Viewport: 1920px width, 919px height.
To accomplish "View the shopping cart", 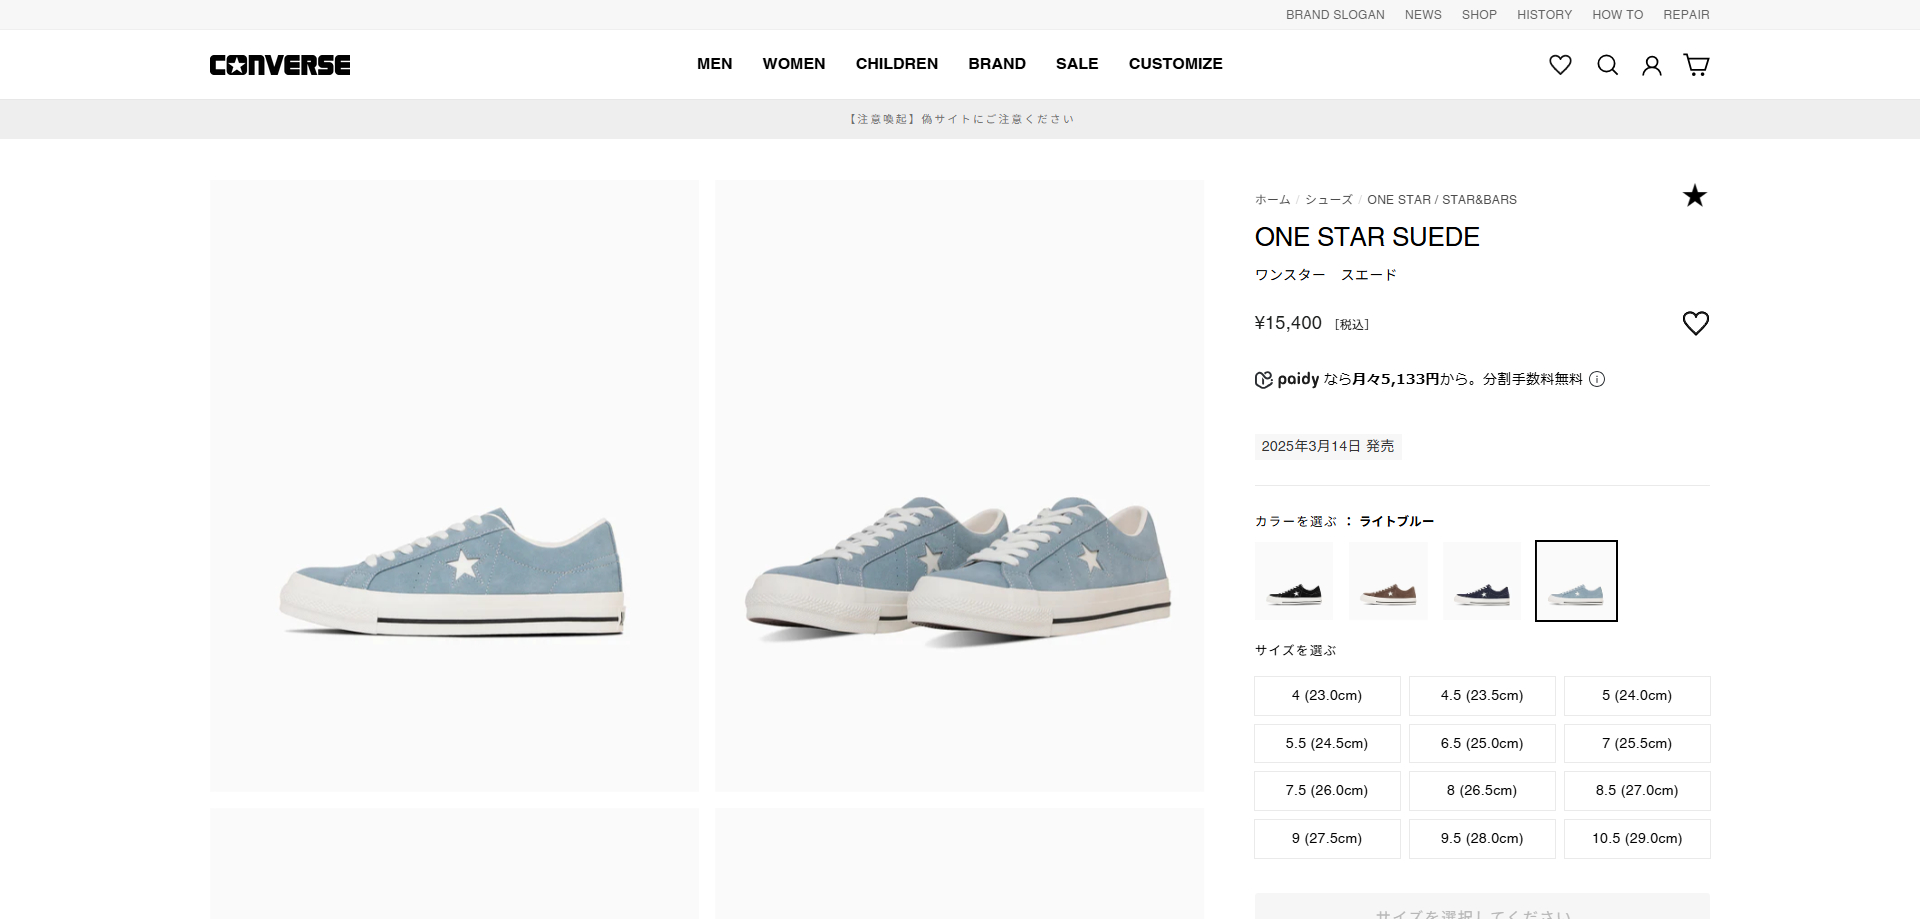I will tap(1697, 64).
